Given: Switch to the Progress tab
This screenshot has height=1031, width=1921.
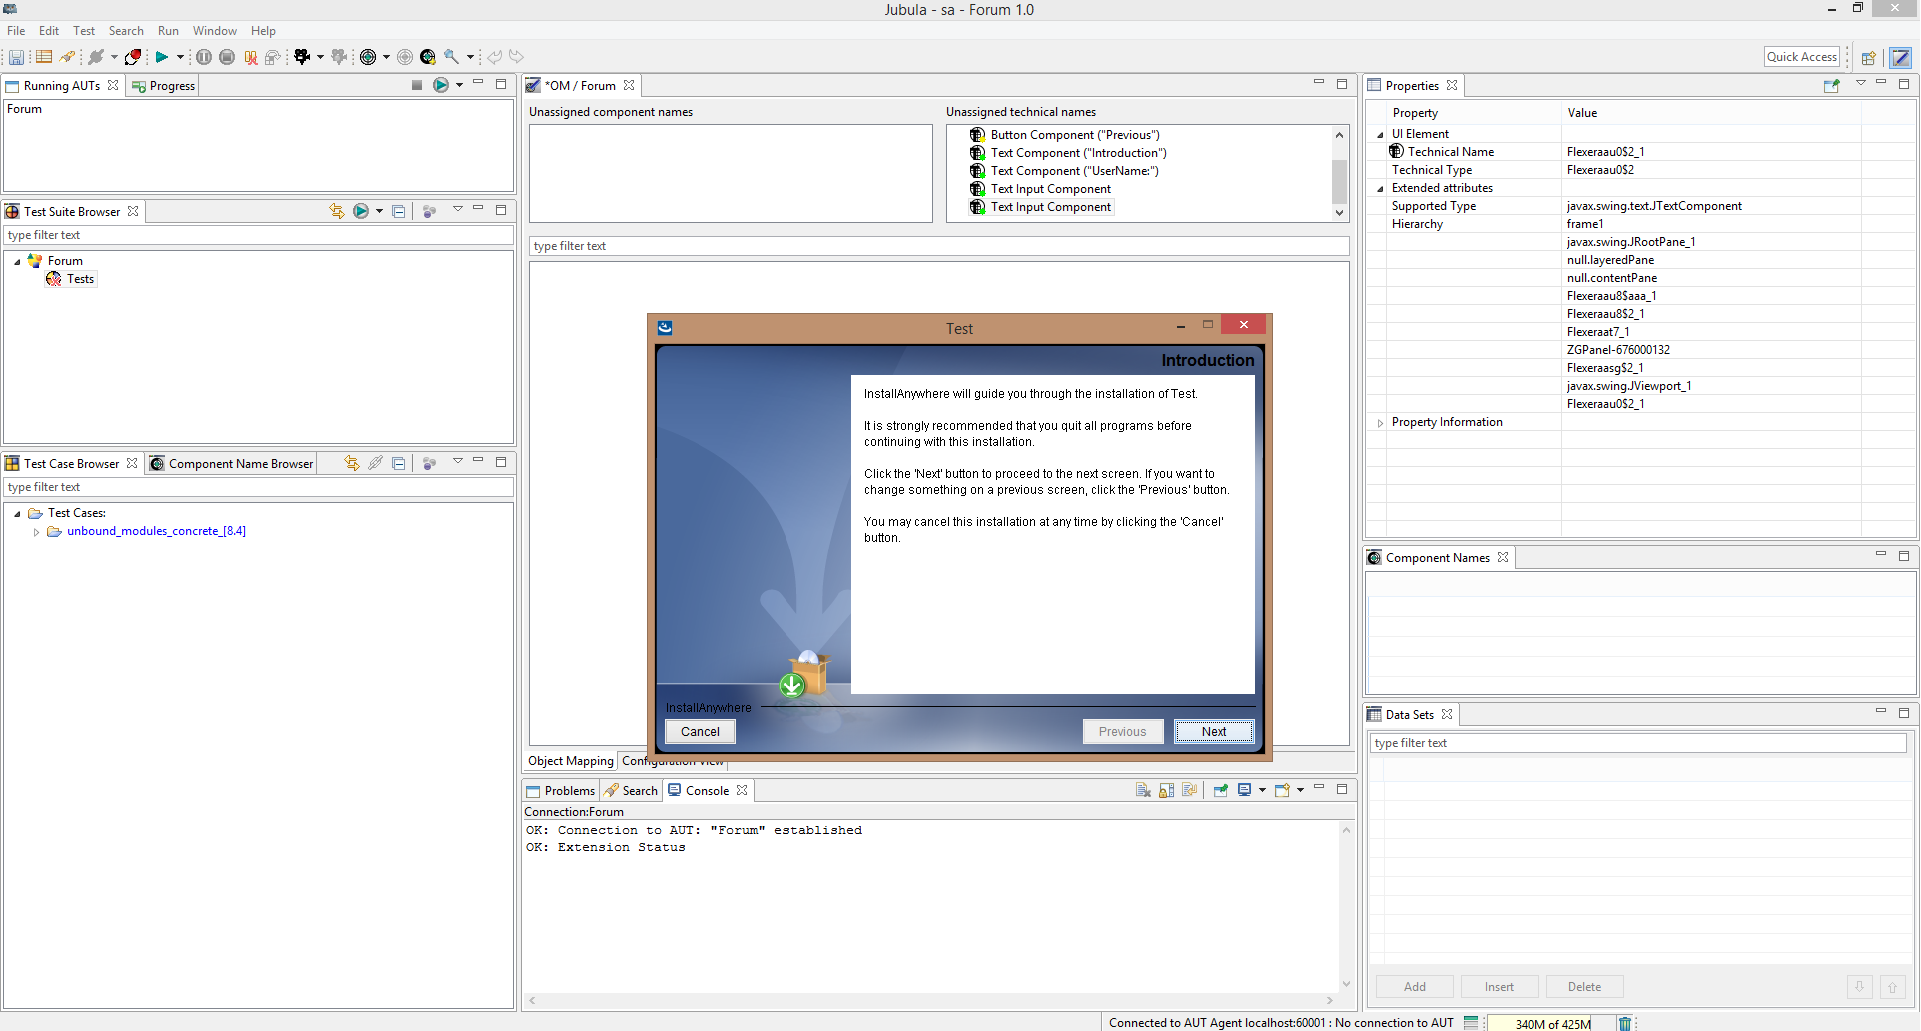Looking at the screenshot, I should [x=163, y=86].
